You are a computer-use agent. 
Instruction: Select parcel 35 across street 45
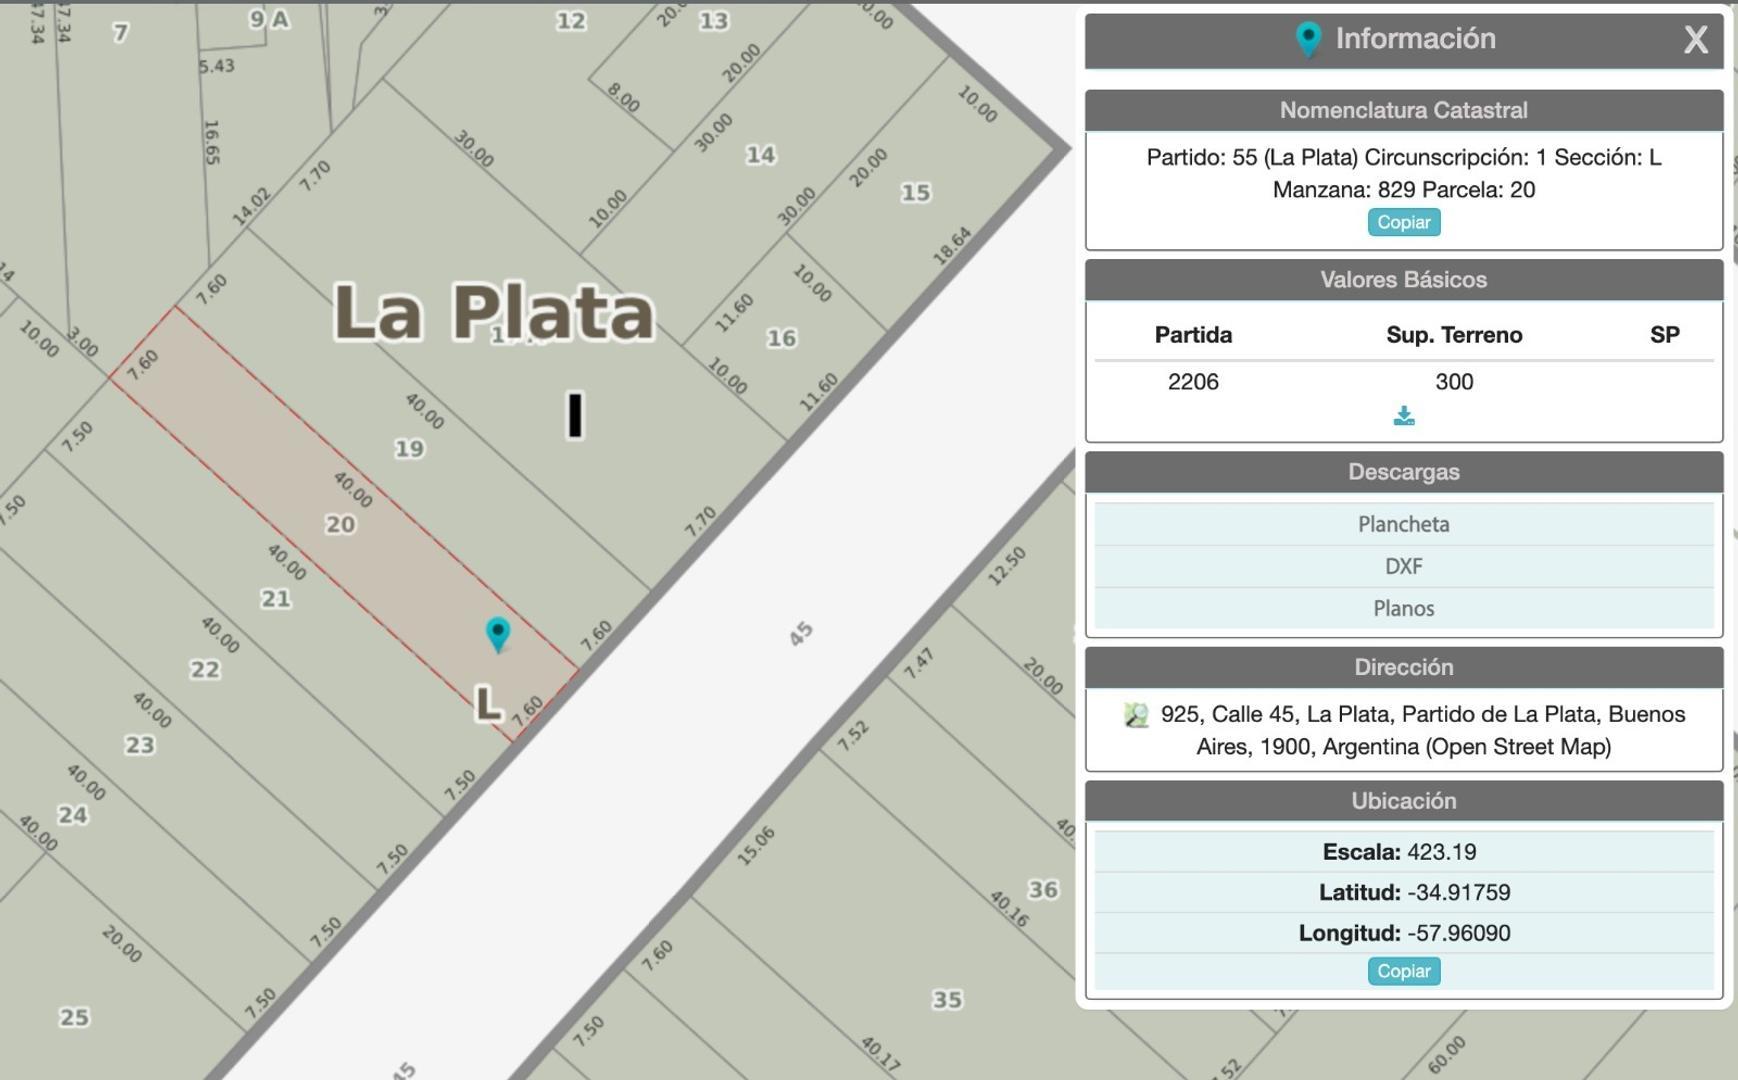coord(946,999)
